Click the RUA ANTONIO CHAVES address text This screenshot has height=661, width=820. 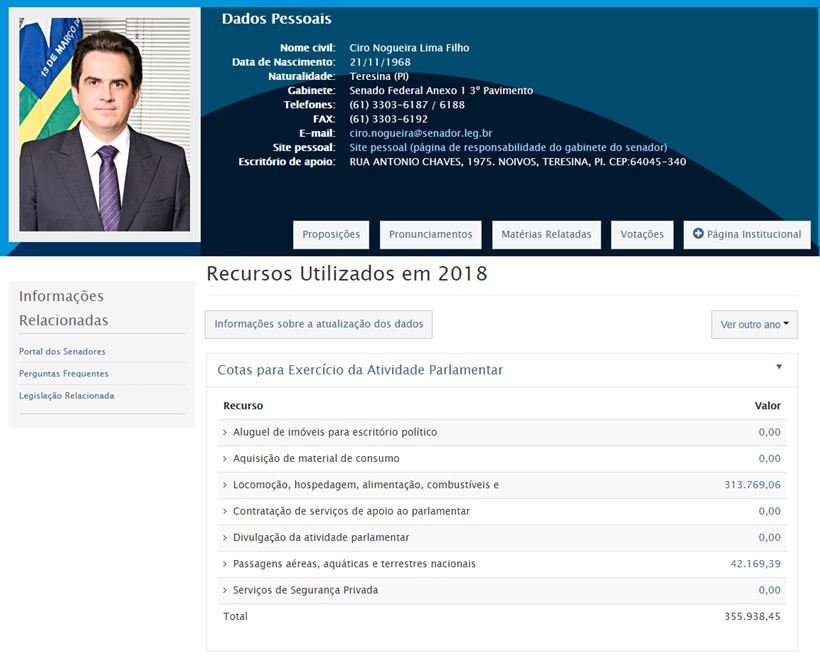[x=518, y=162]
